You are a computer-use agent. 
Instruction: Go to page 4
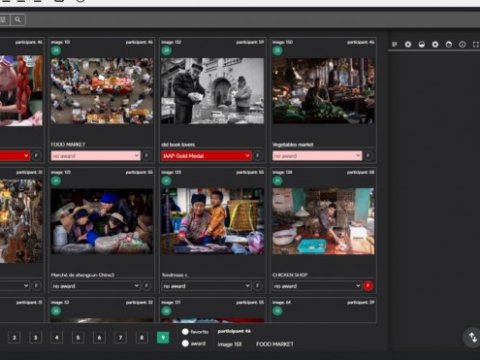[x=57, y=338]
